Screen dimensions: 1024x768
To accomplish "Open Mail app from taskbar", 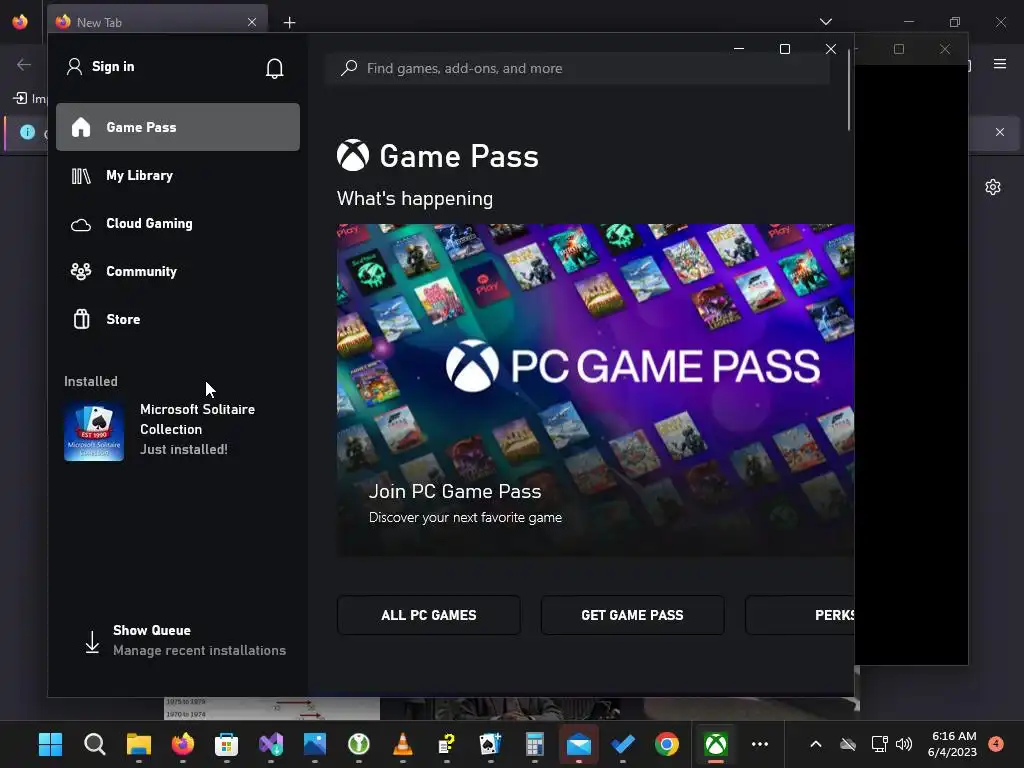I will pos(579,744).
